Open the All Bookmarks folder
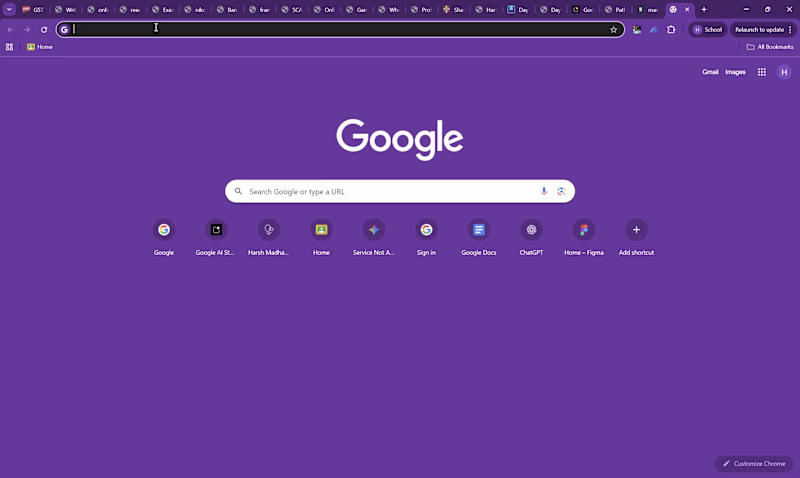800x478 pixels. 770,47
